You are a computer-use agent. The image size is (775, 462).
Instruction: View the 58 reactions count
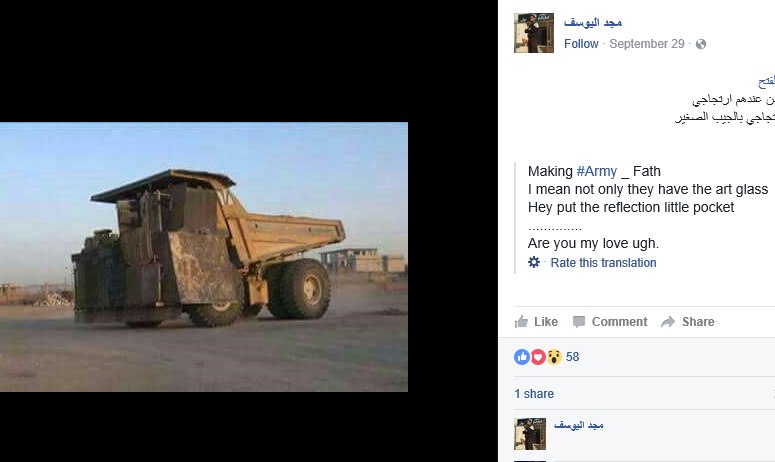point(572,357)
